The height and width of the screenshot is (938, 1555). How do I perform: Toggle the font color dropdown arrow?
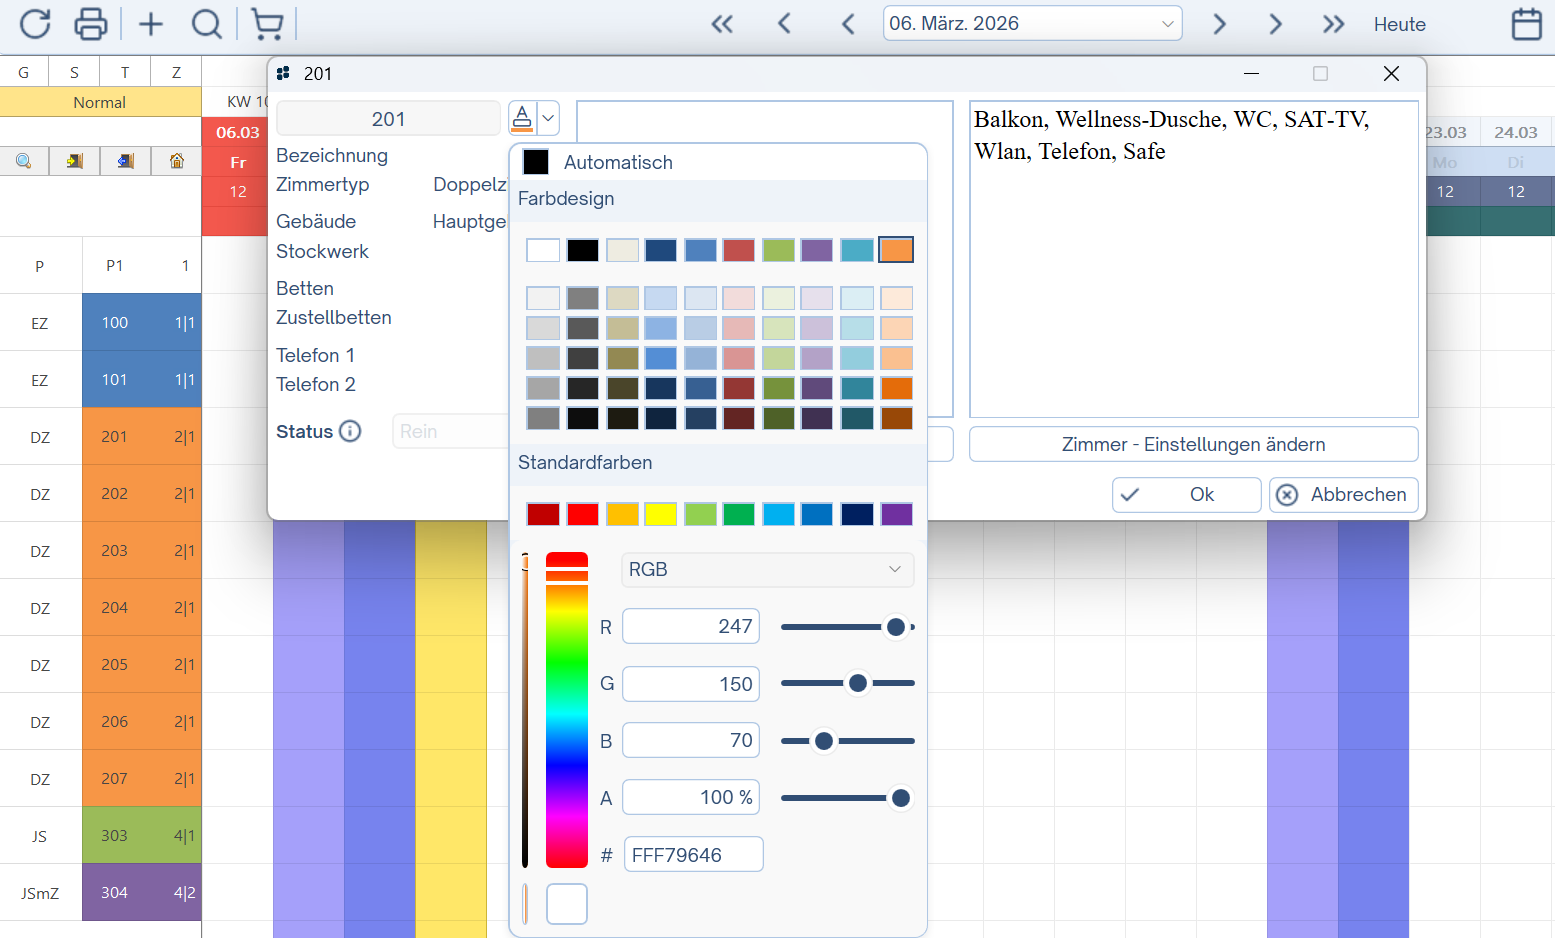pos(548,118)
